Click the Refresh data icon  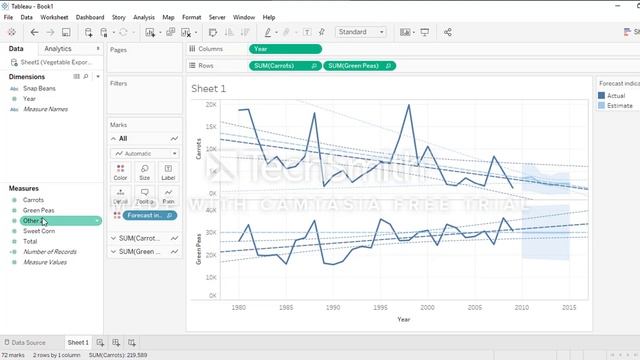coord(123,32)
